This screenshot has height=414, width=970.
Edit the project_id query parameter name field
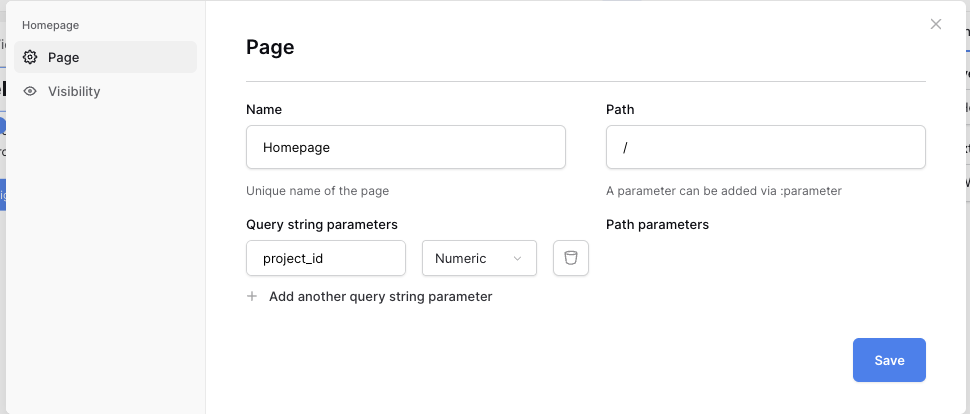pos(325,258)
